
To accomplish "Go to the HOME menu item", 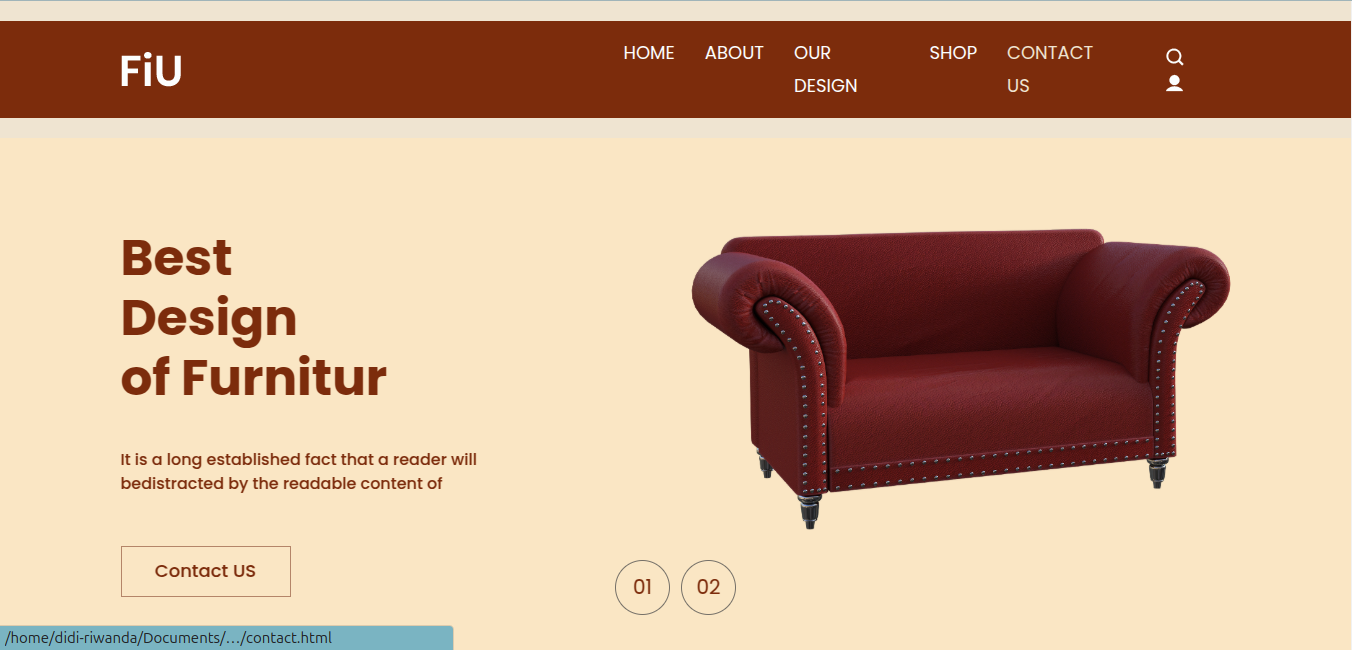I will [x=649, y=53].
